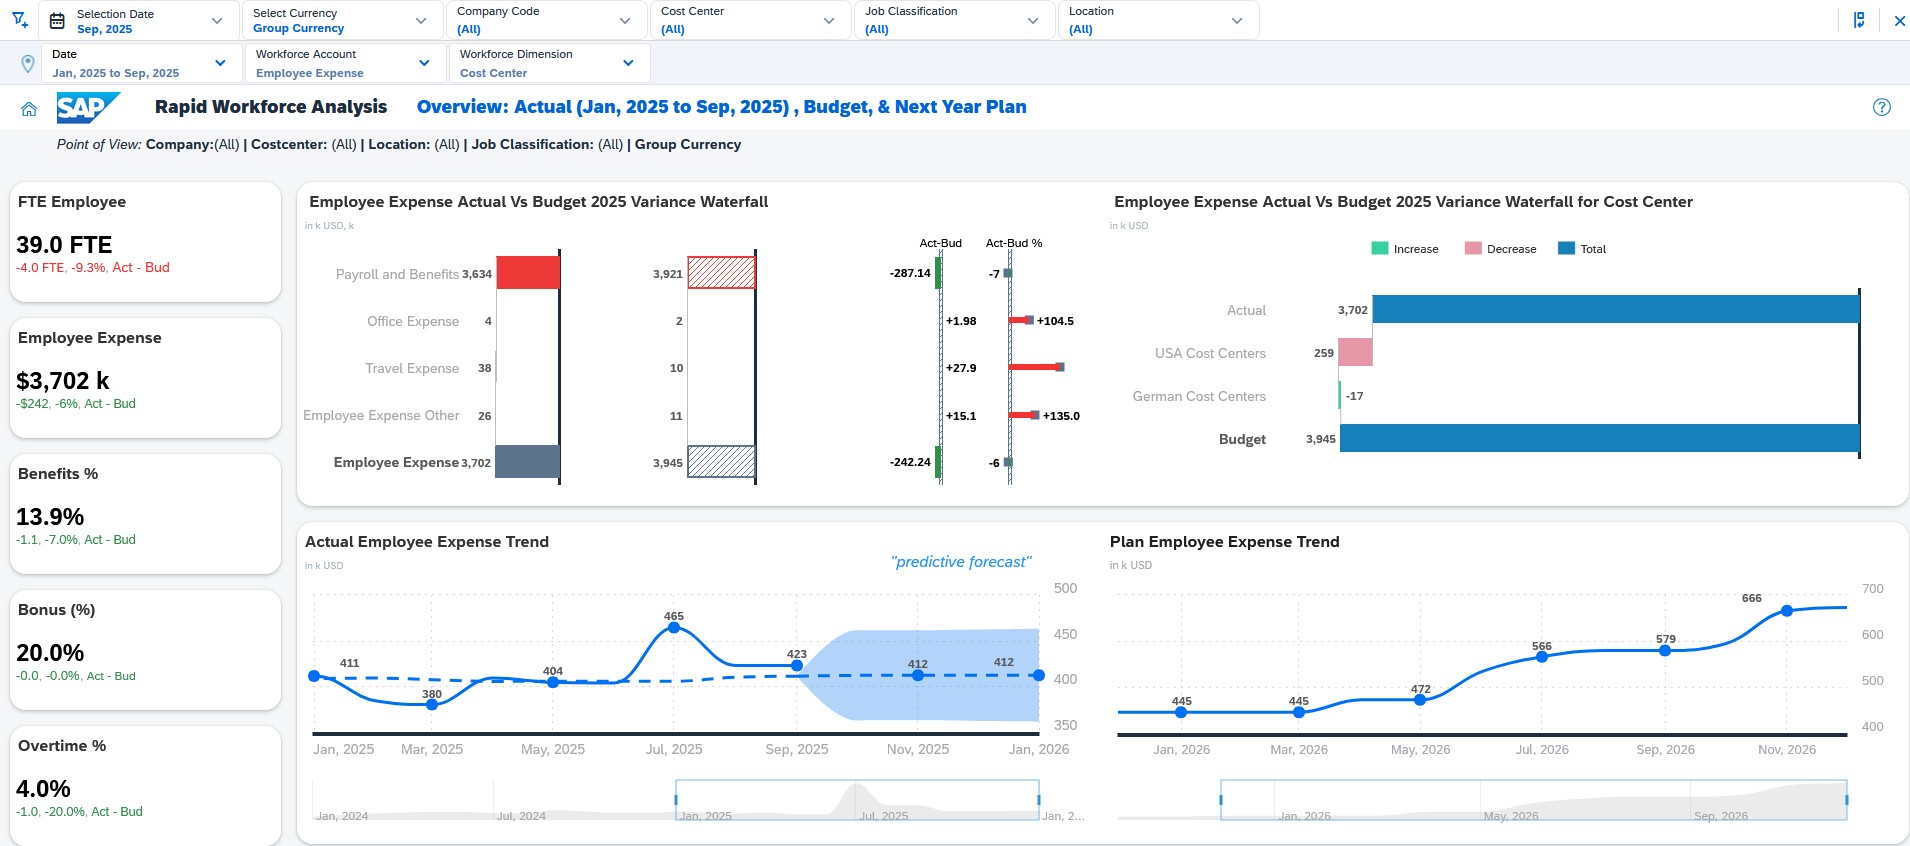
Task: Open the Cost Center filter dropdown
Action: pyautogui.click(x=750, y=21)
